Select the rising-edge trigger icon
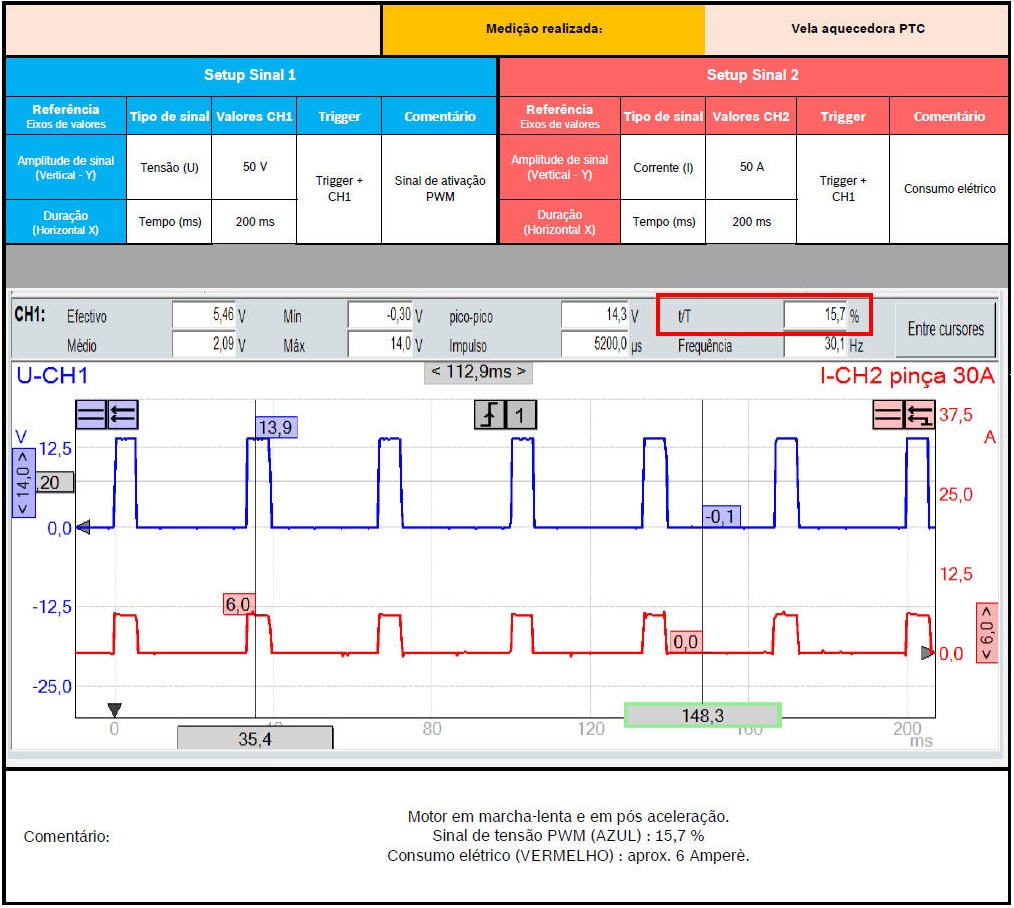 (490, 415)
